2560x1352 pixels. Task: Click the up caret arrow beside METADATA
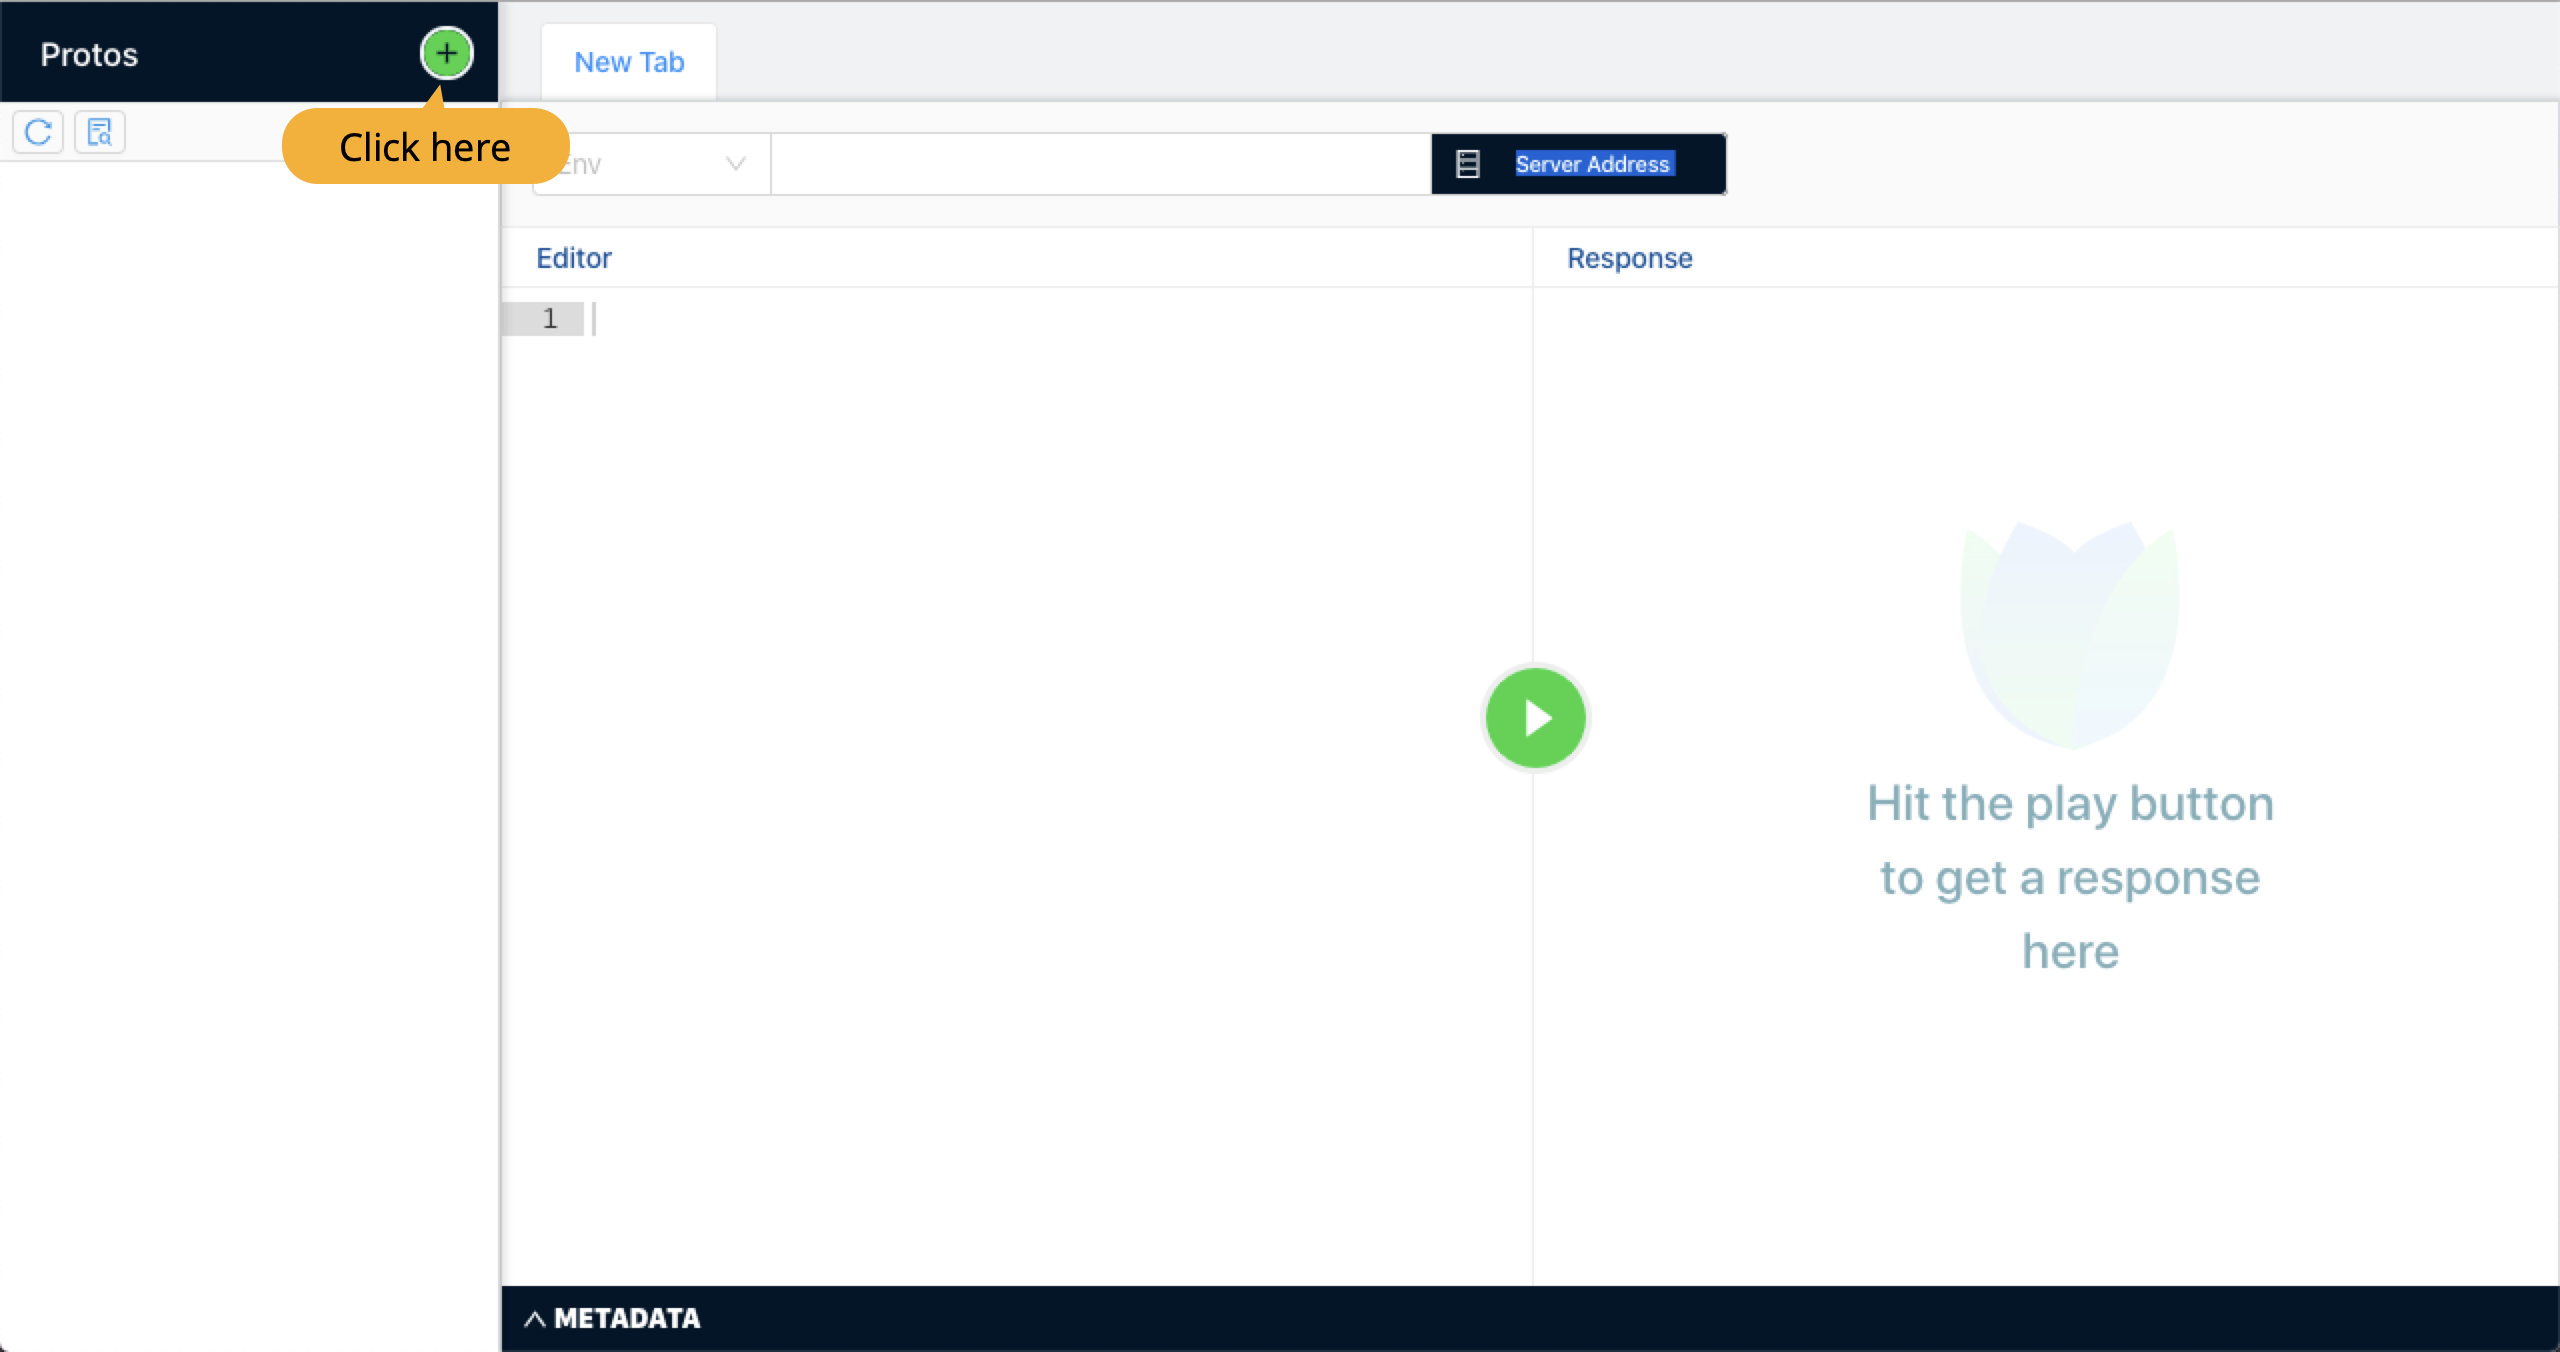535,1319
